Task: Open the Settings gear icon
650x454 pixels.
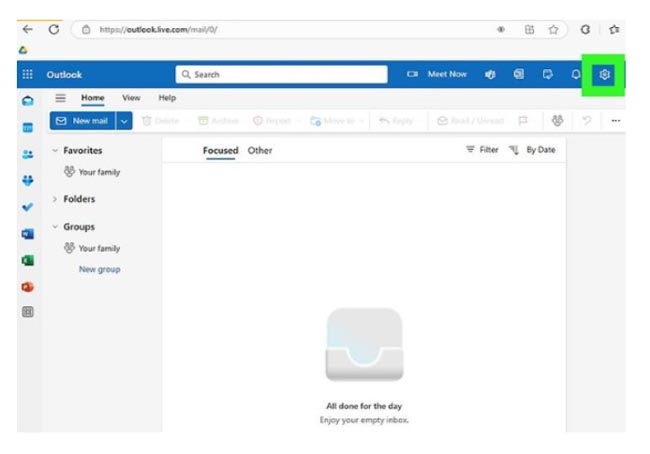Action: click(604, 75)
